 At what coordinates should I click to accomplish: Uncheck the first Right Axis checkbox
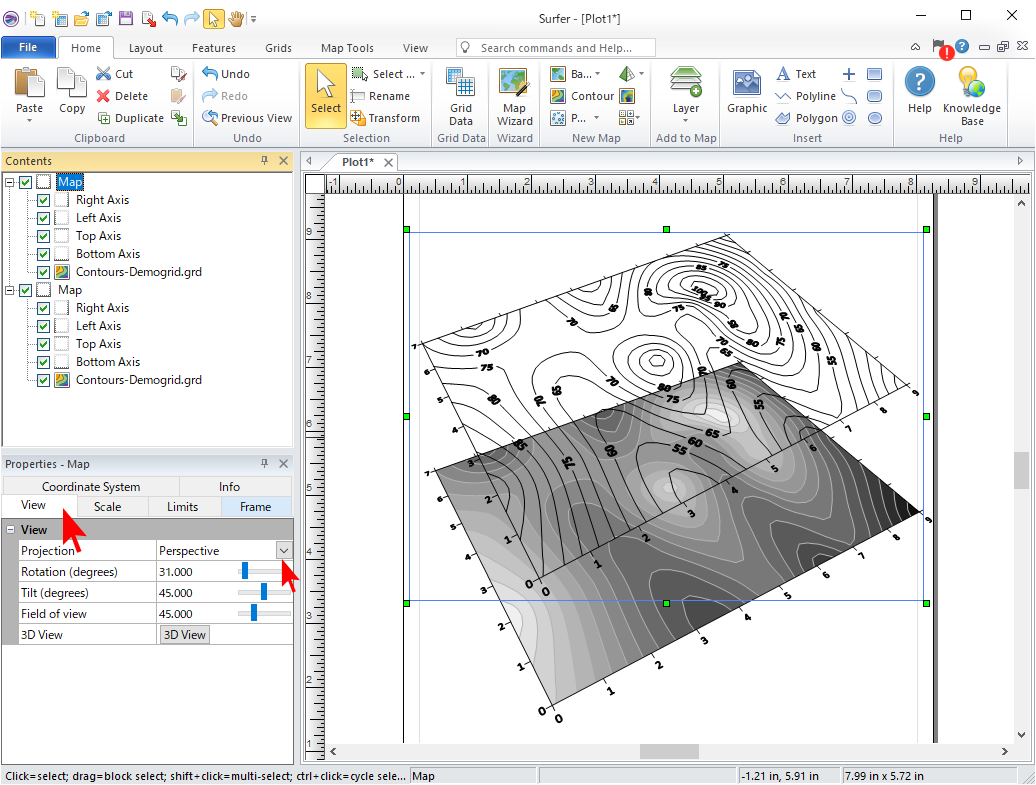point(44,200)
